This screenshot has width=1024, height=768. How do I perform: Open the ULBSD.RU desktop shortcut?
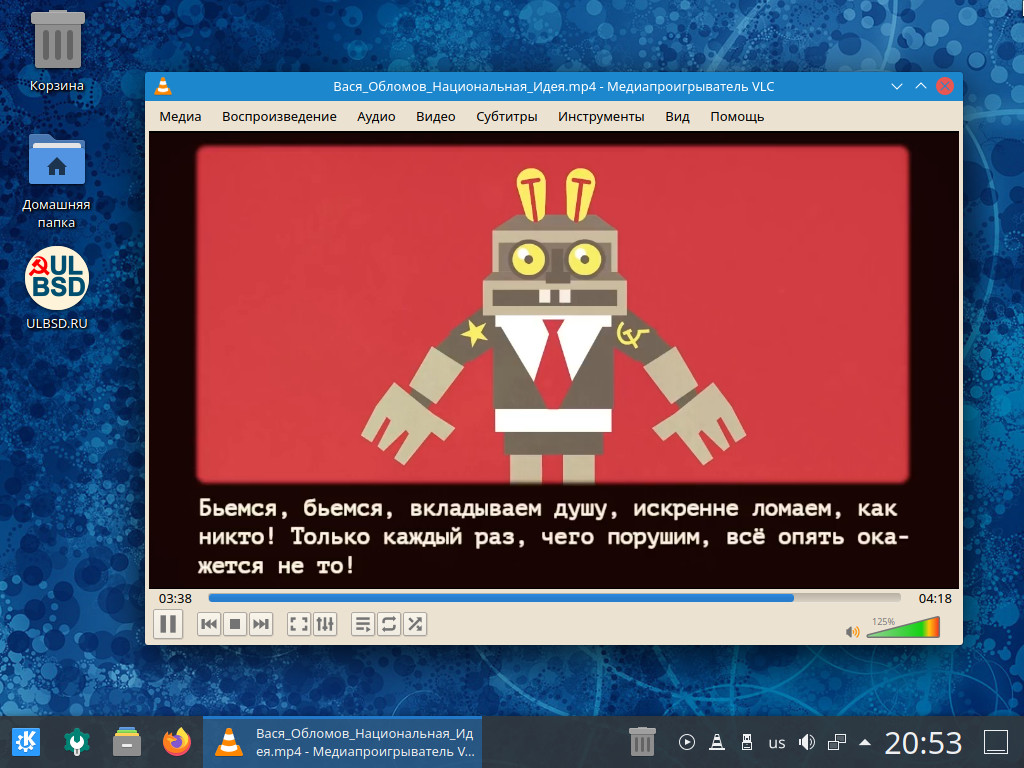click(x=57, y=279)
